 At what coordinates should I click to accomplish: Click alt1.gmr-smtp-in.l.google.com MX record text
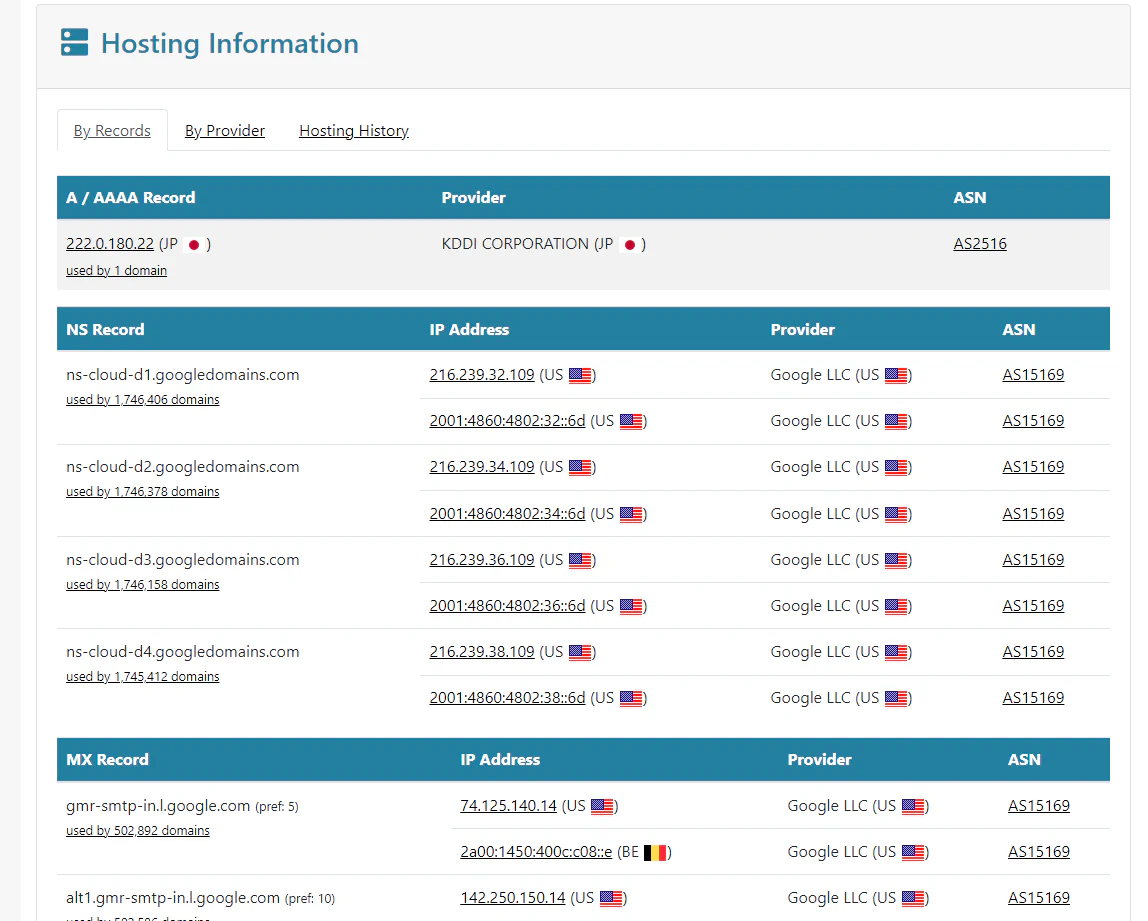[173, 898]
